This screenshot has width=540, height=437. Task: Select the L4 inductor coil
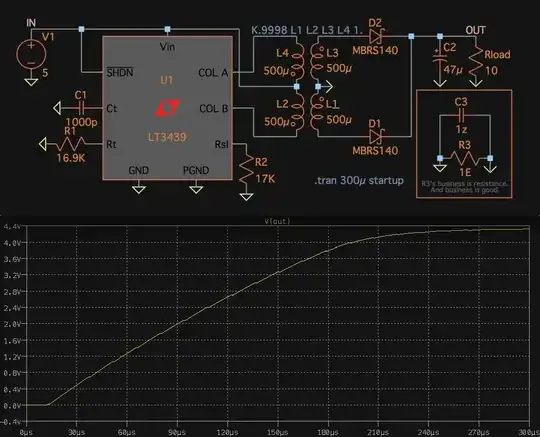298,61
